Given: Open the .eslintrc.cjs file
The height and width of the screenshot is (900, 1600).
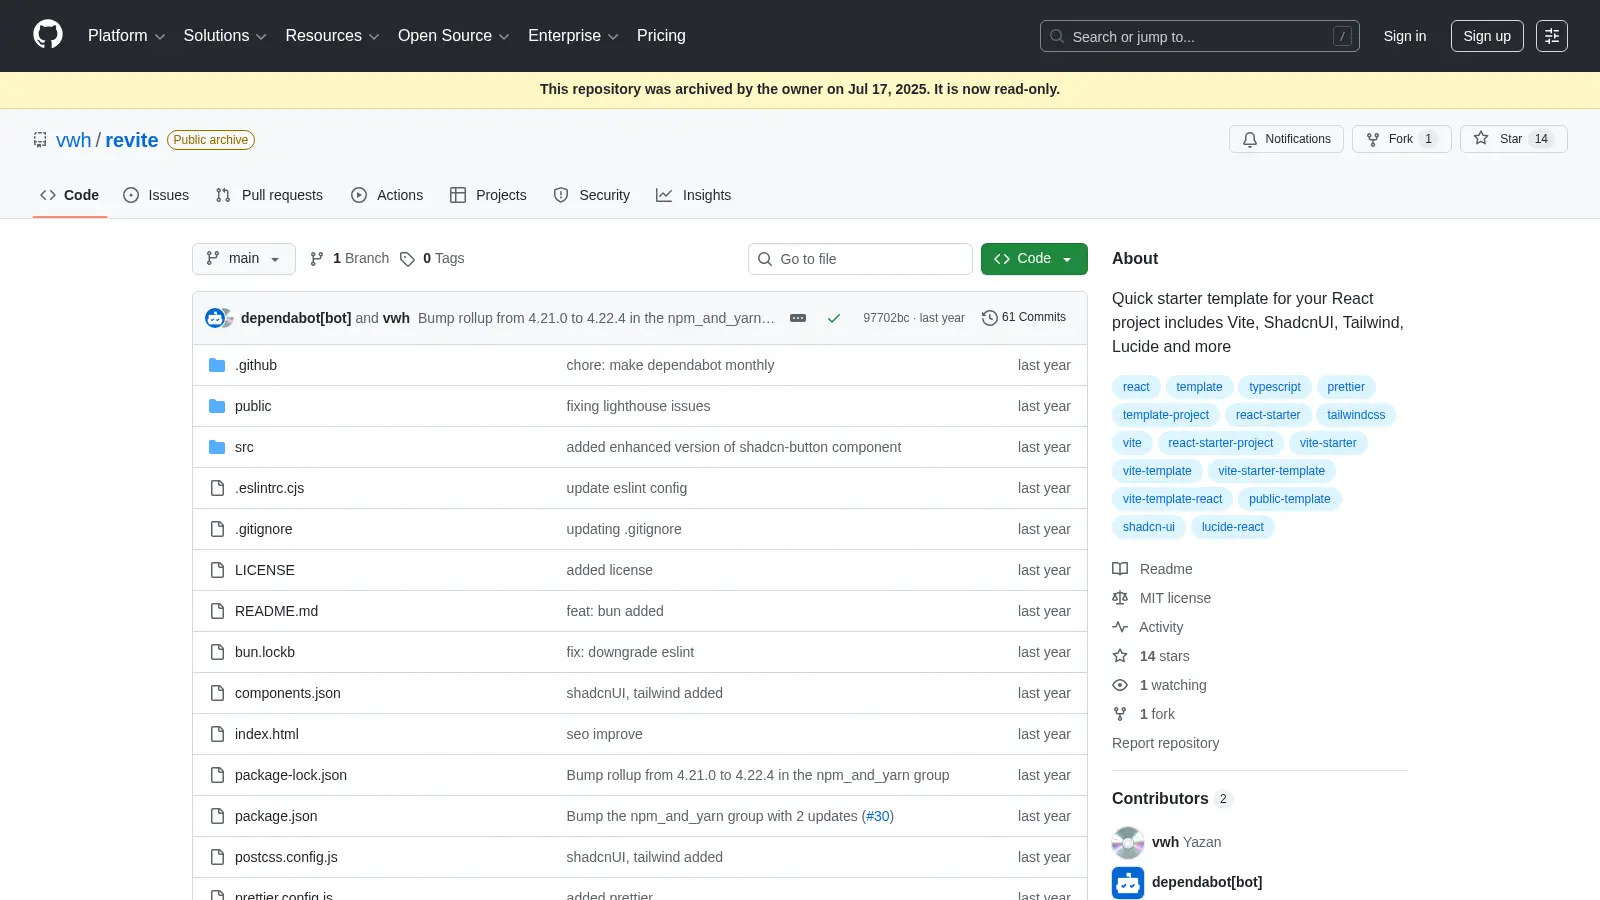Looking at the screenshot, I should point(269,488).
